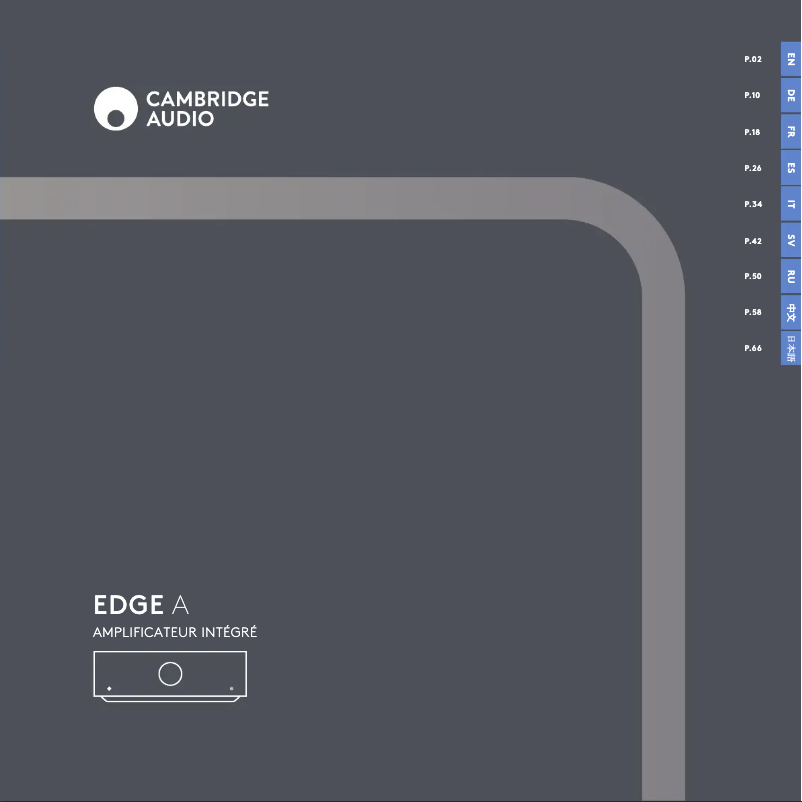Switch to the FR language tab
Screen dimensions: 802x802
click(x=790, y=132)
